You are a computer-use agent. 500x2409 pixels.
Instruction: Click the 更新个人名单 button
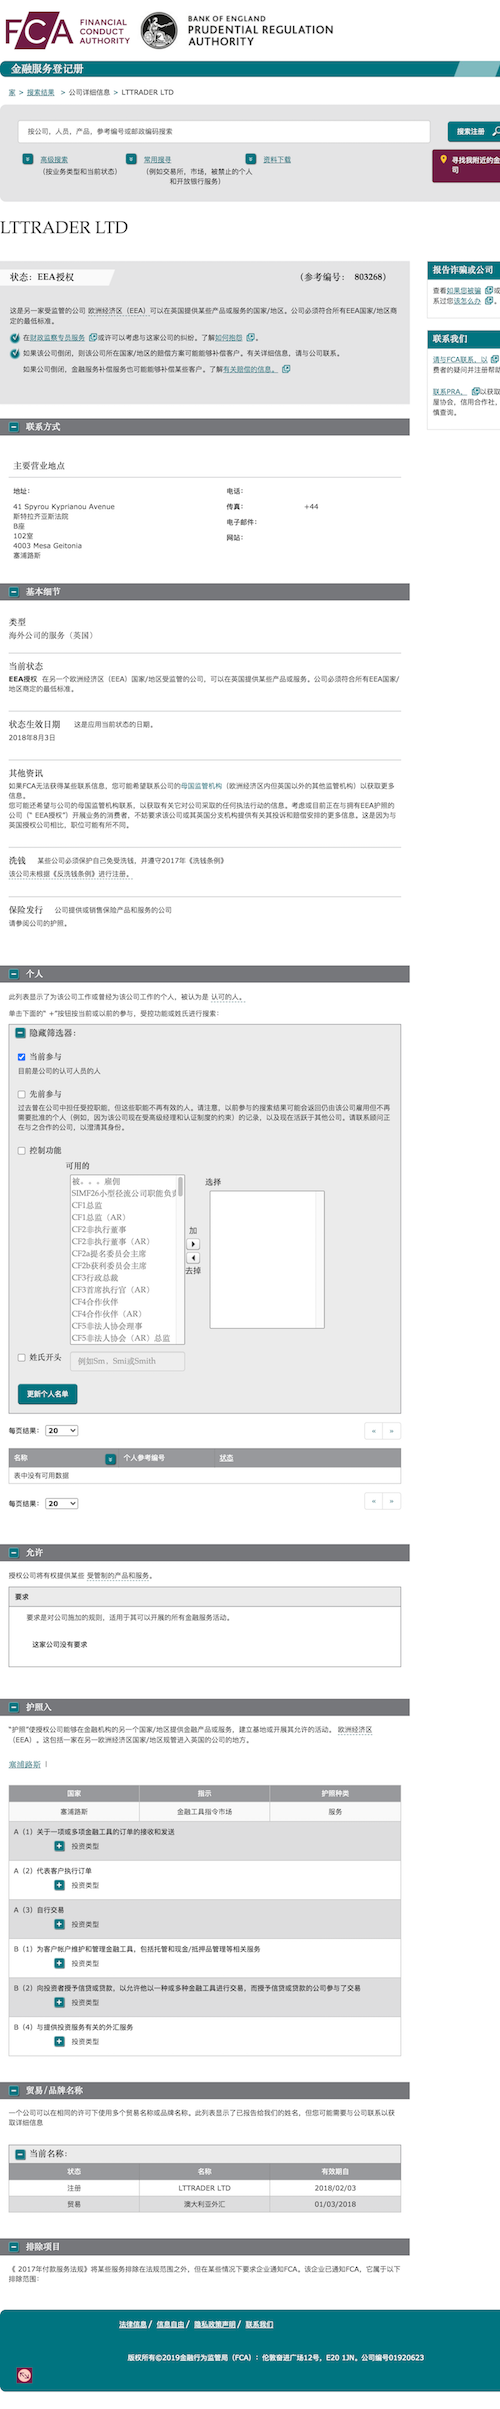click(47, 1394)
